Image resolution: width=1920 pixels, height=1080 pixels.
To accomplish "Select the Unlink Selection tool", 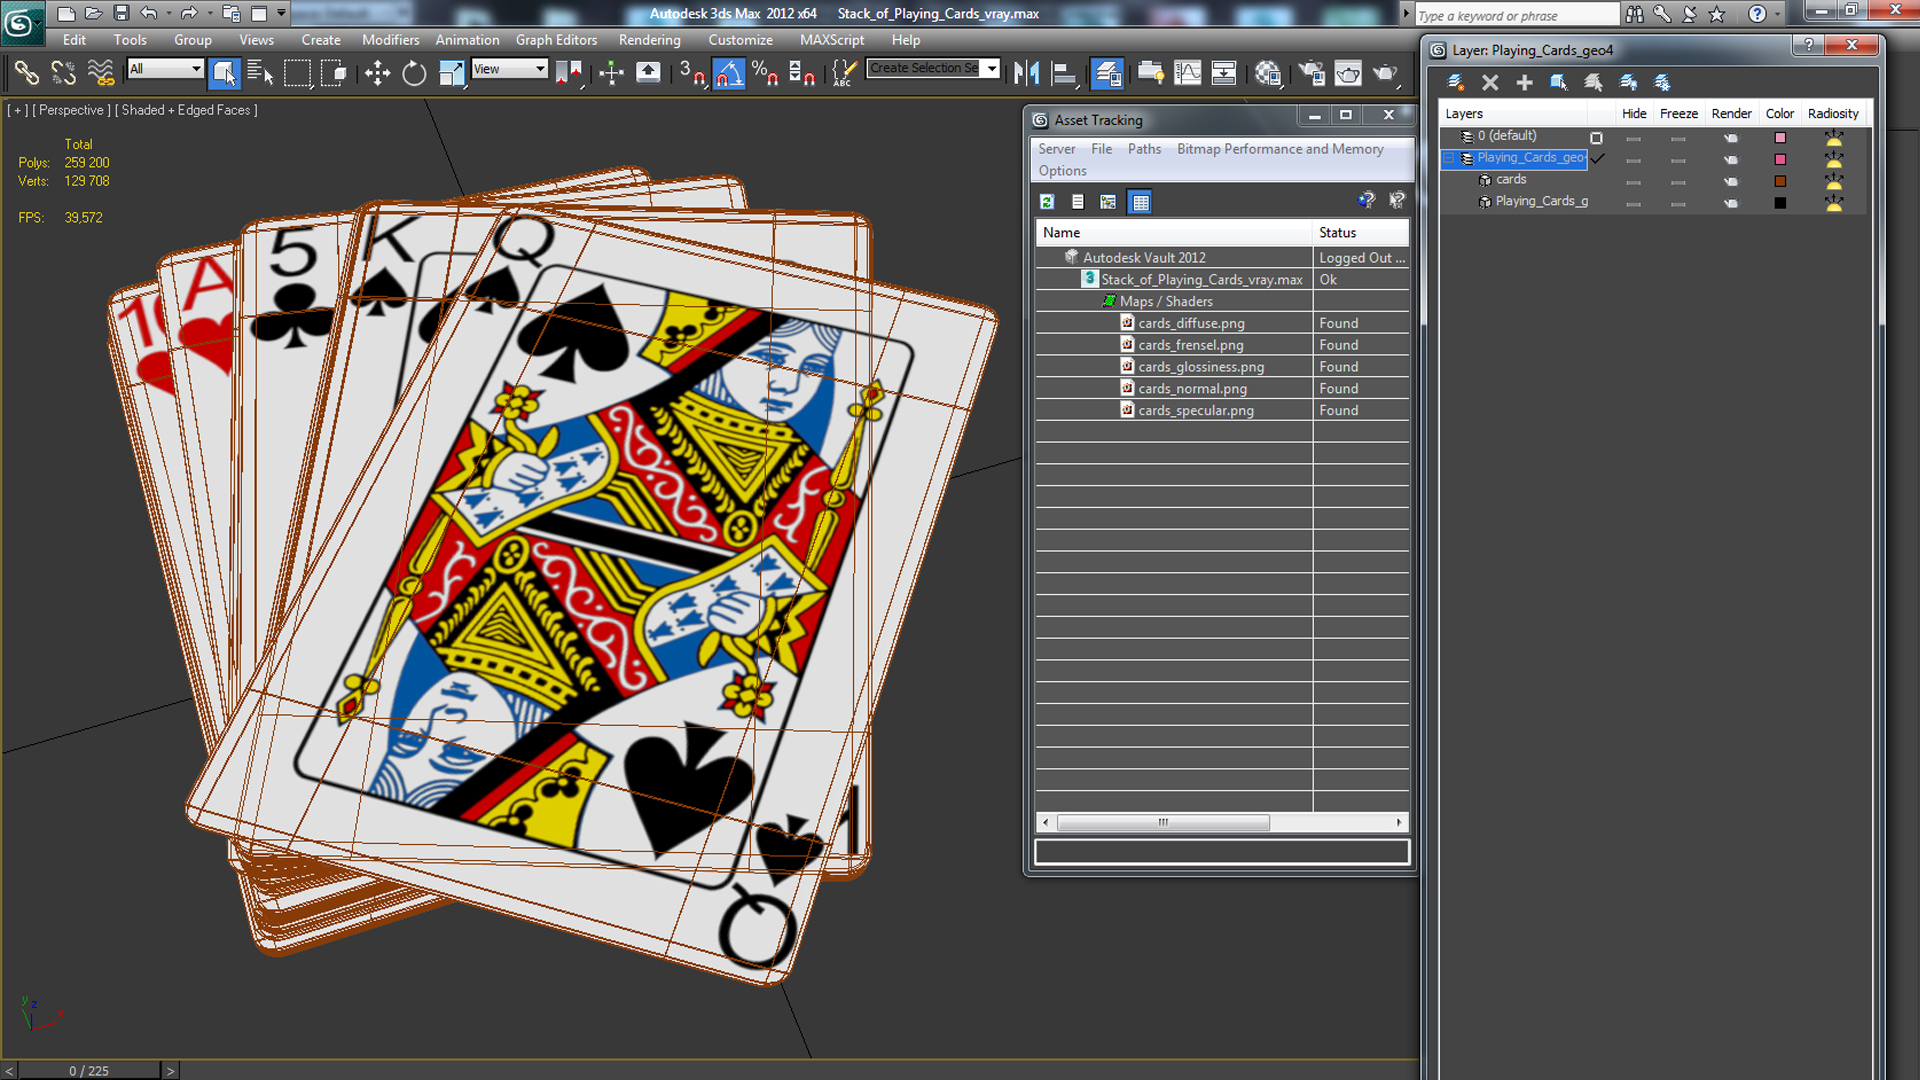I will [x=64, y=72].
